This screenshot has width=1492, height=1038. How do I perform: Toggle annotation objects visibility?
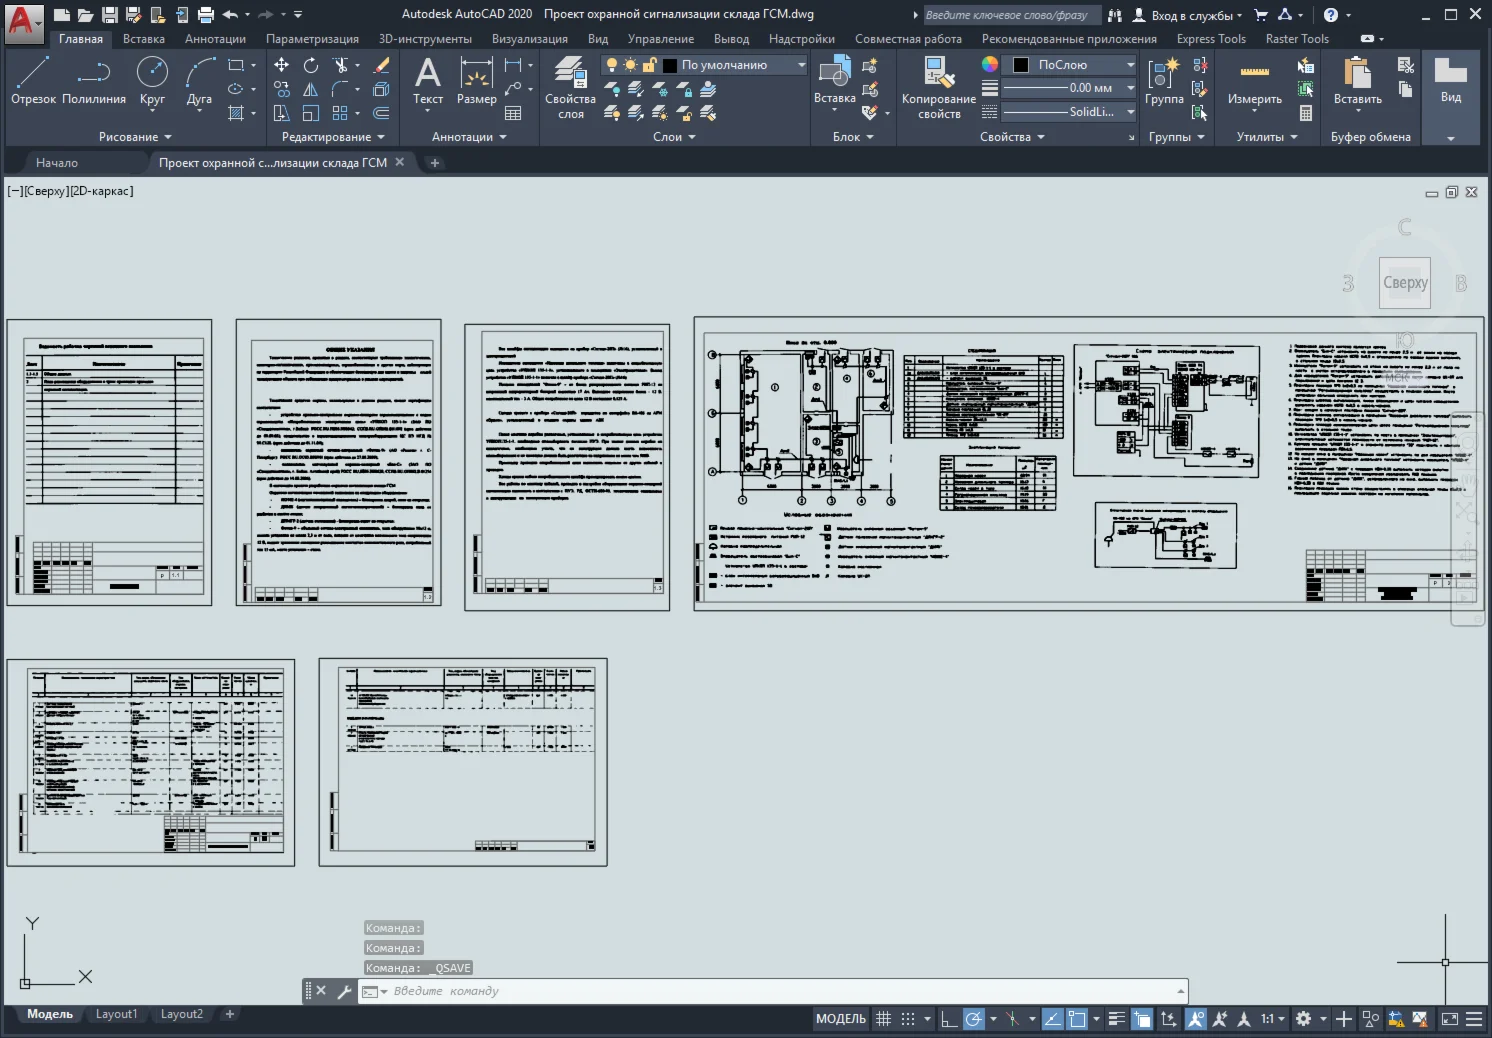[1195, 1019]
